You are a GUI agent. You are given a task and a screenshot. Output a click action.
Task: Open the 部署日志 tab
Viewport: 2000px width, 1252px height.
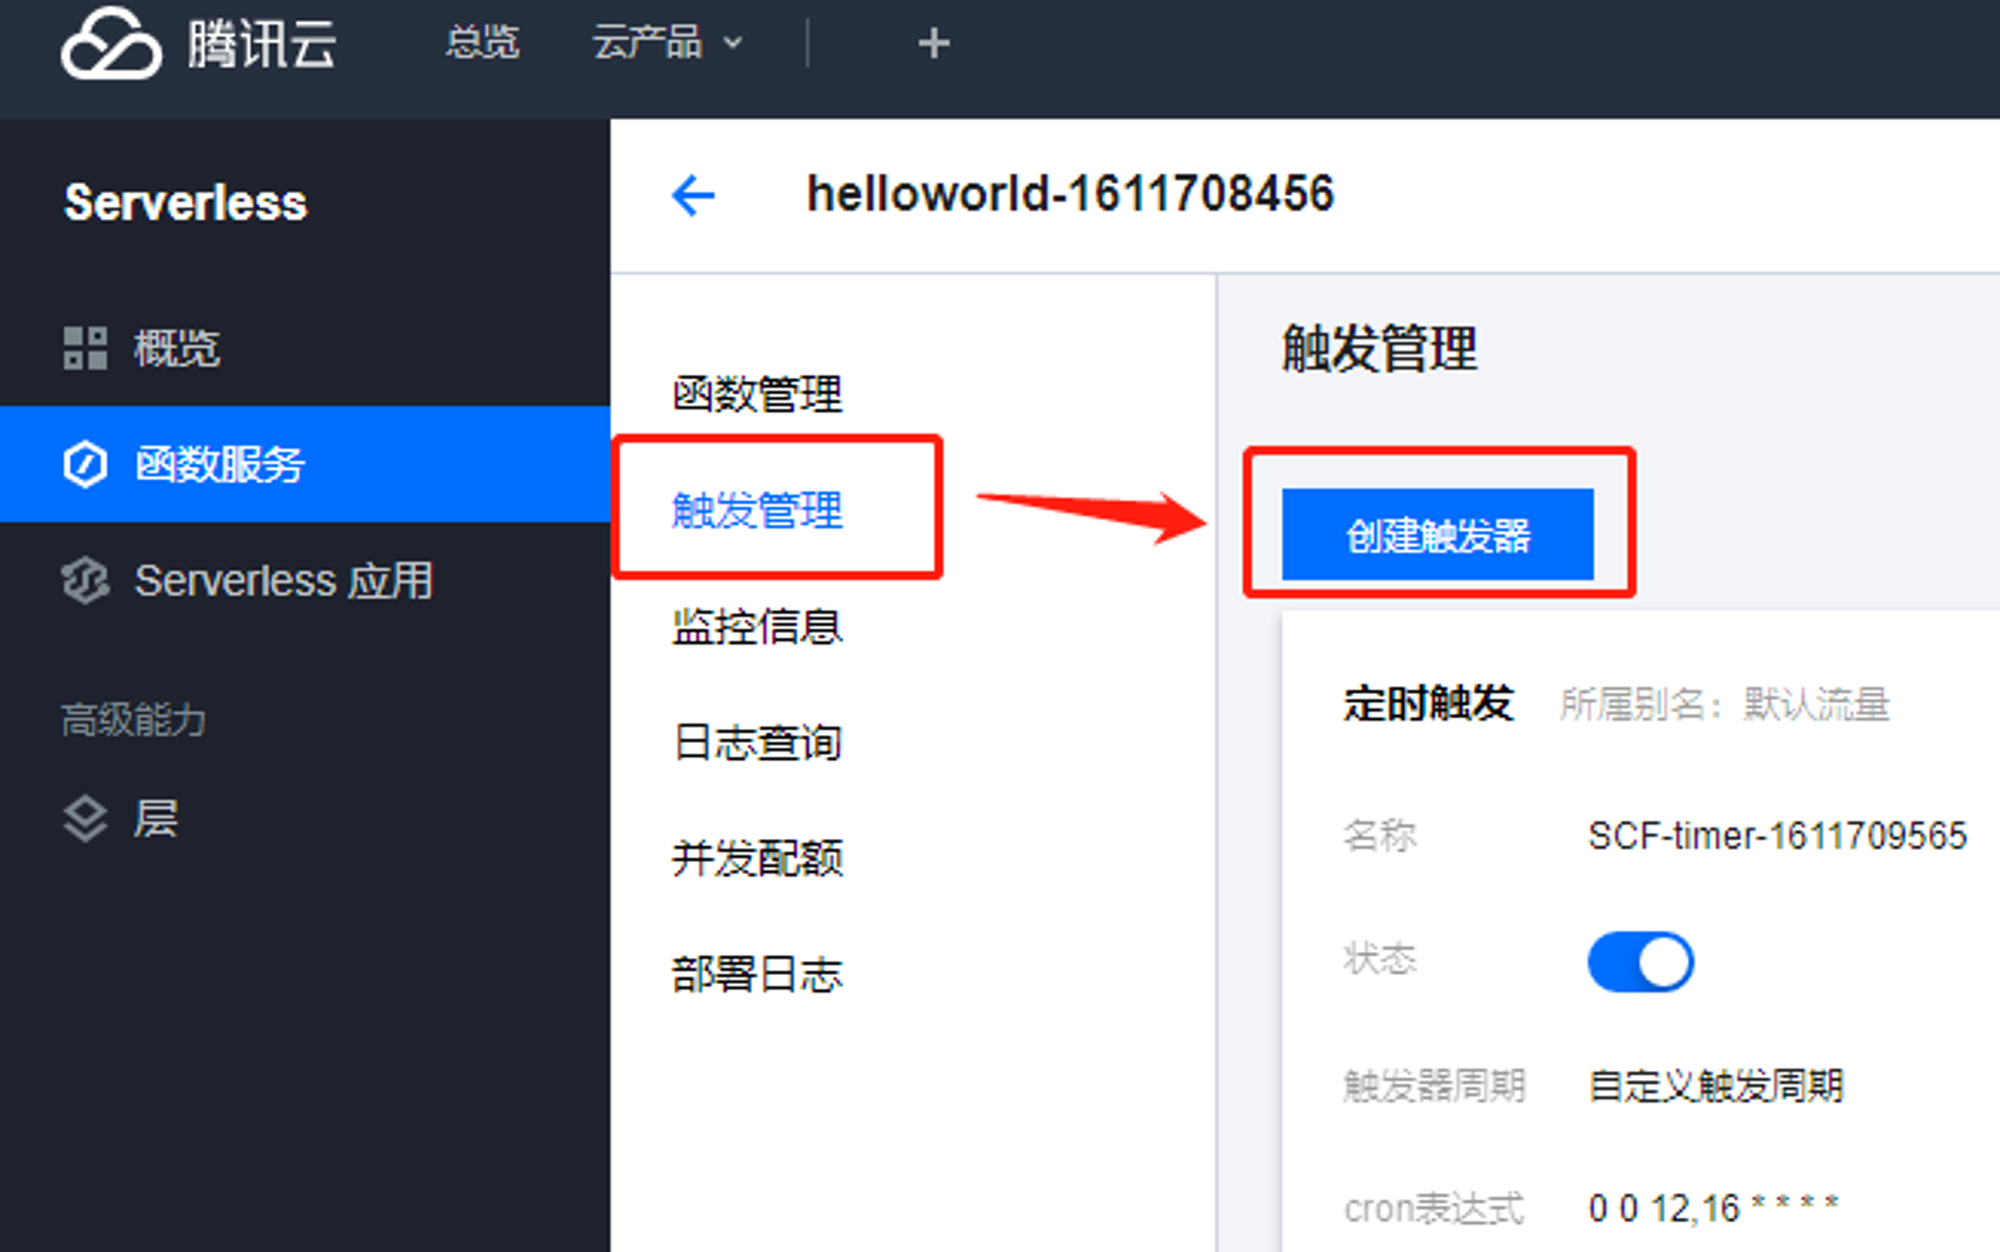click(x=757, y=974)
